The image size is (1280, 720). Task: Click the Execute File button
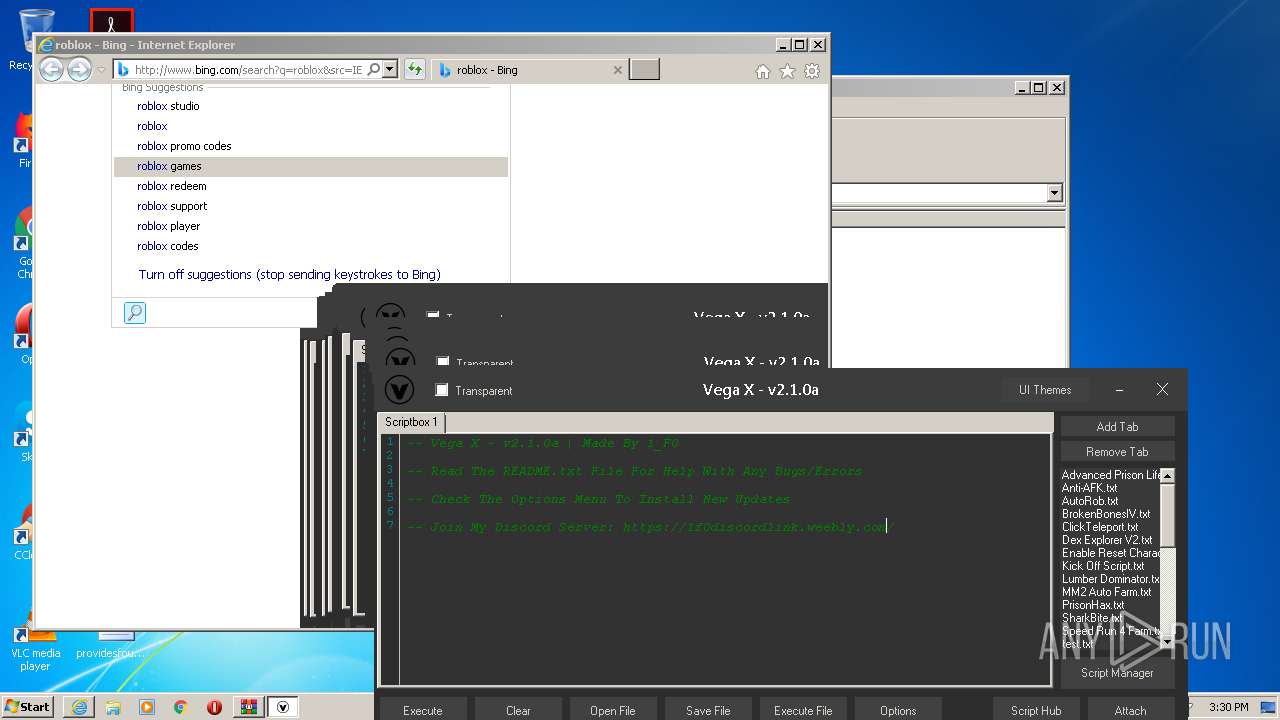[x=803, y=710]
